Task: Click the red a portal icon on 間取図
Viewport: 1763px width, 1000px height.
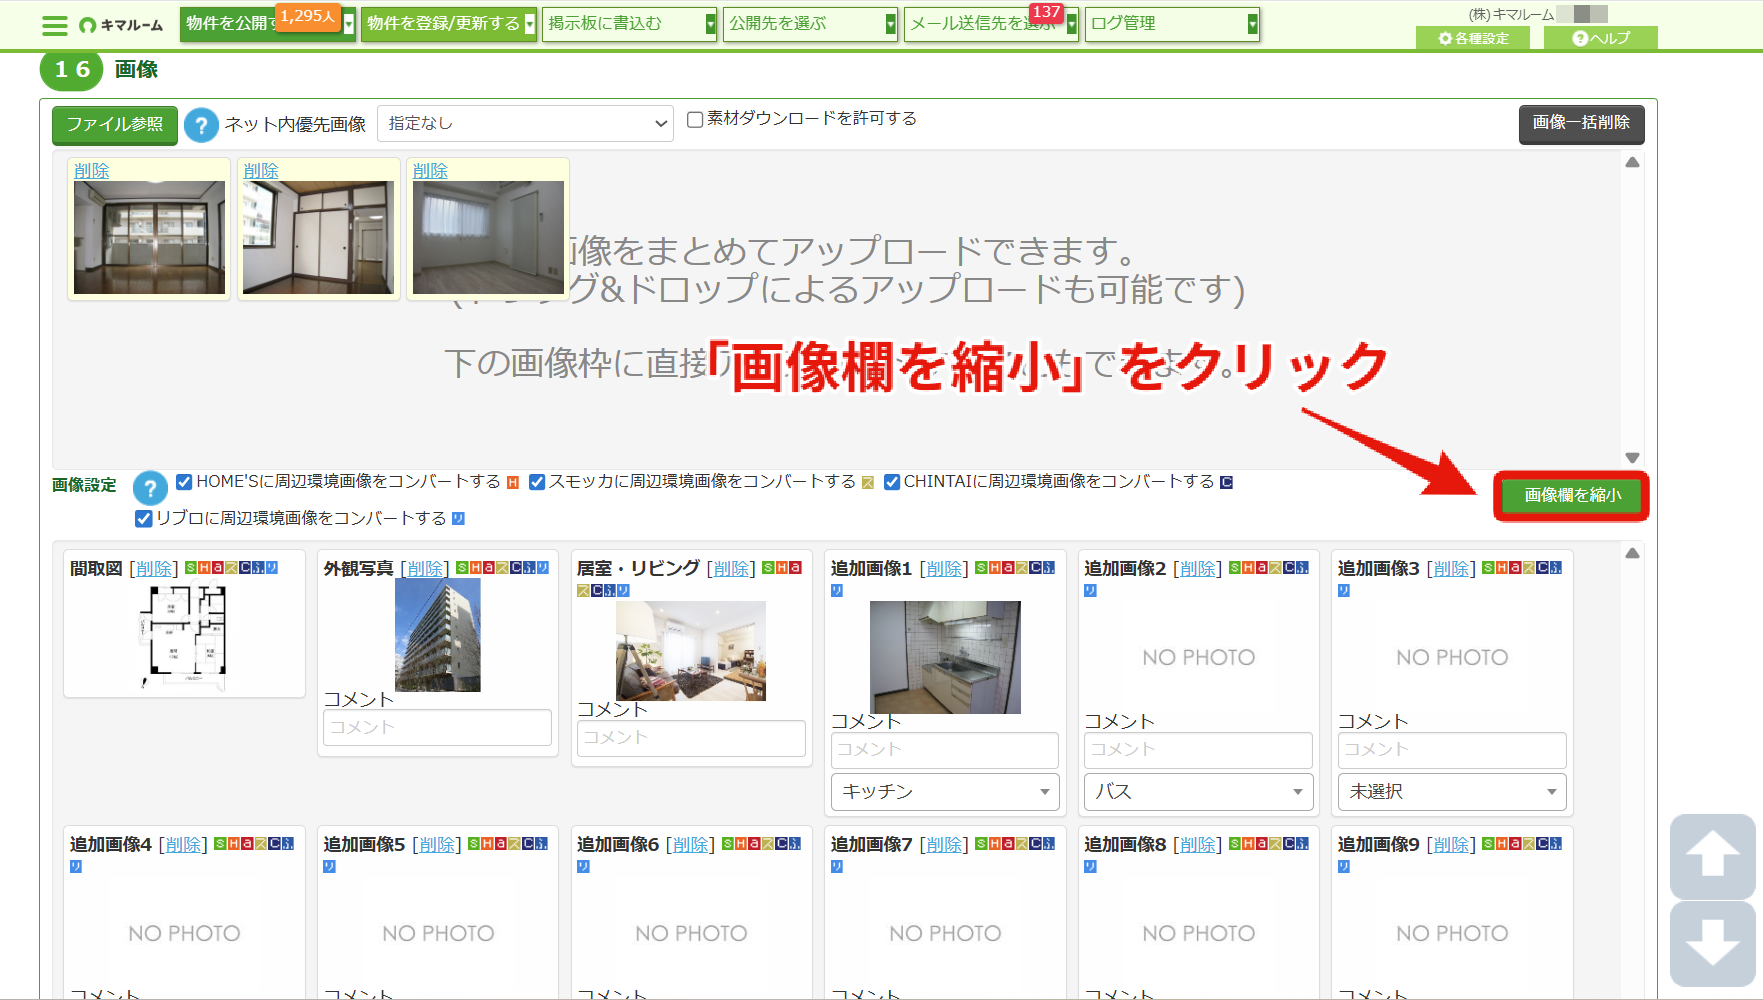Action: tap(218, 568)
